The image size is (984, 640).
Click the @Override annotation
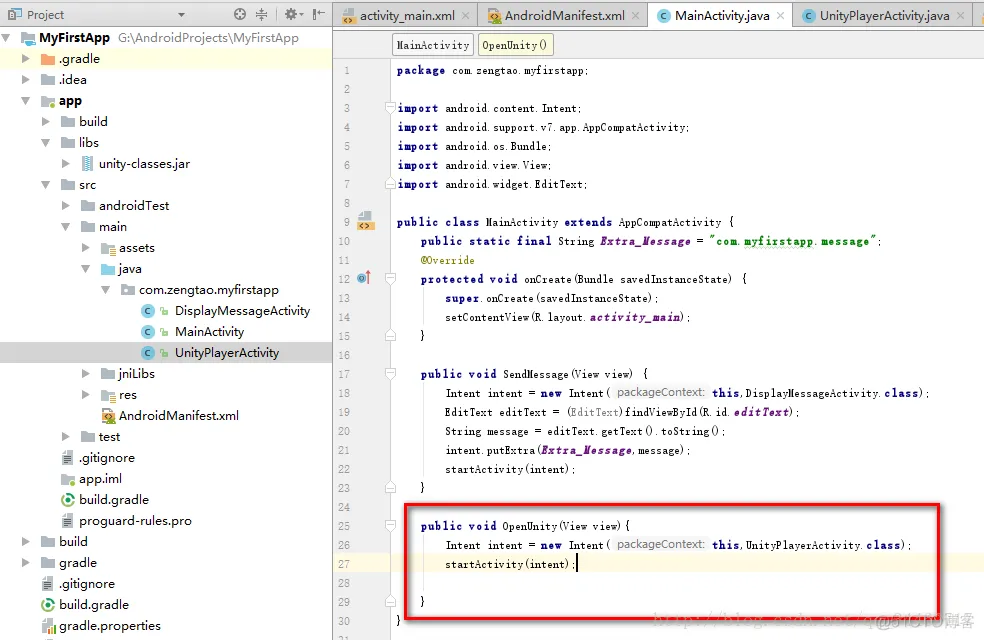pyautogui.click(x=447, y=260)
